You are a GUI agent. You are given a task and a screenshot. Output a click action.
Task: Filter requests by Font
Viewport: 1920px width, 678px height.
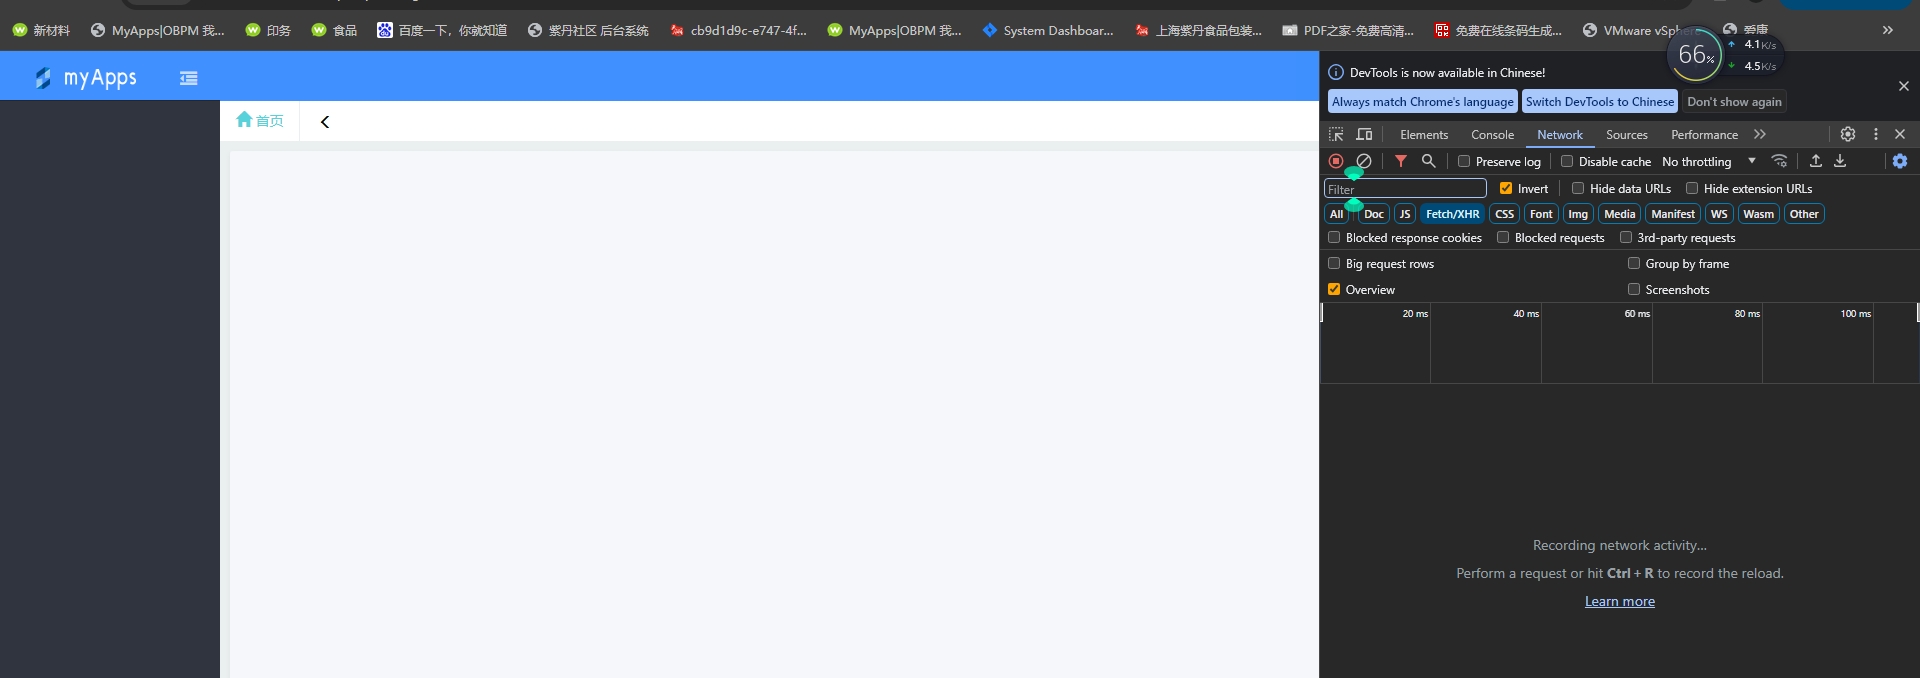pyautogui.click(x=1541, y=214)
